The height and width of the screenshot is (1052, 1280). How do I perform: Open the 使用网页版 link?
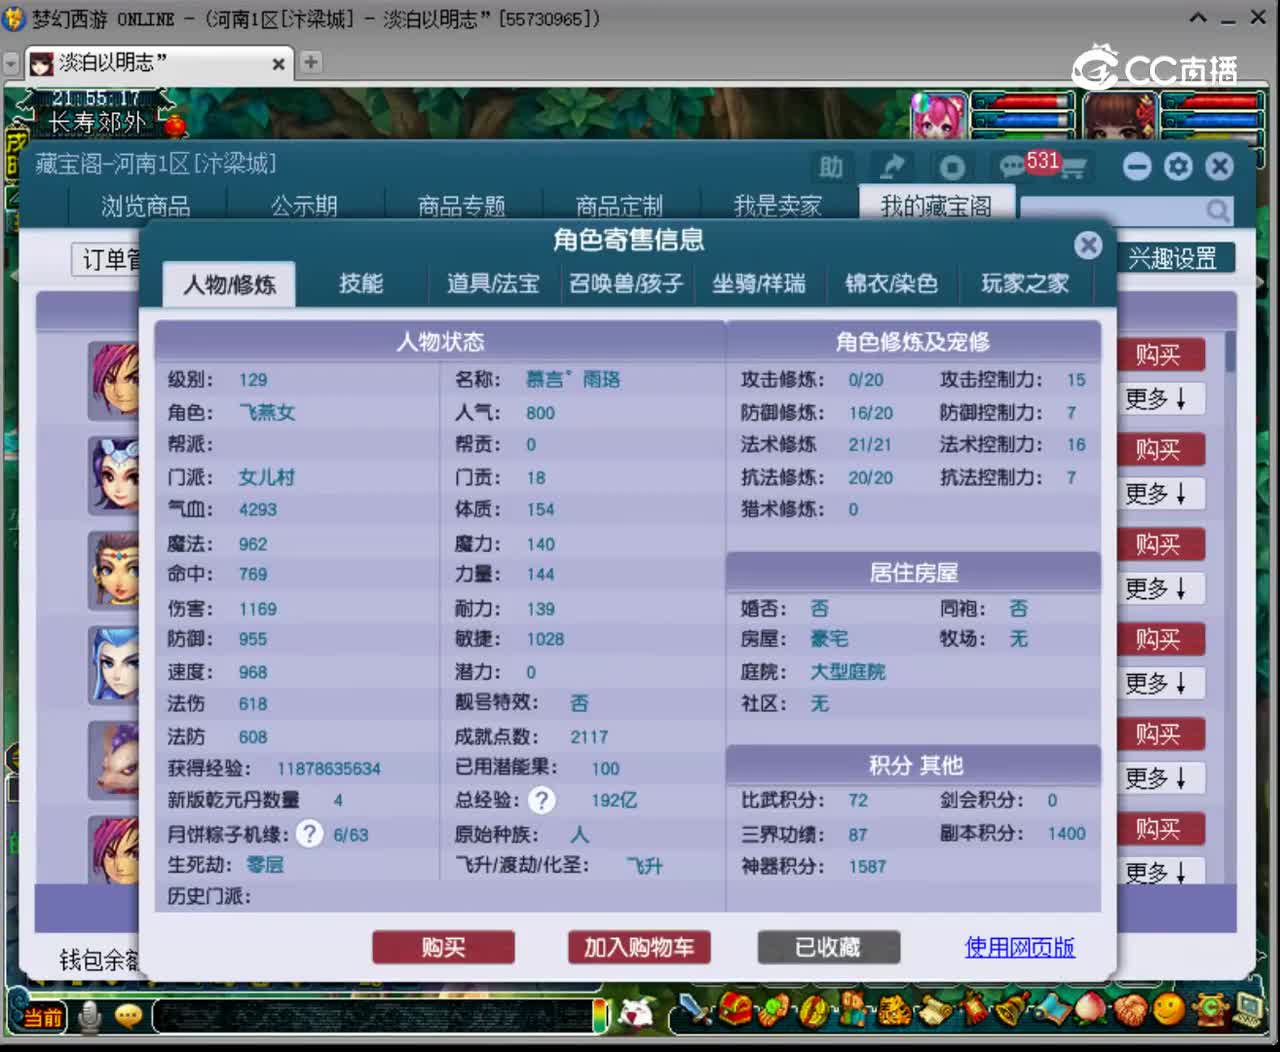tap(1020, 947)
